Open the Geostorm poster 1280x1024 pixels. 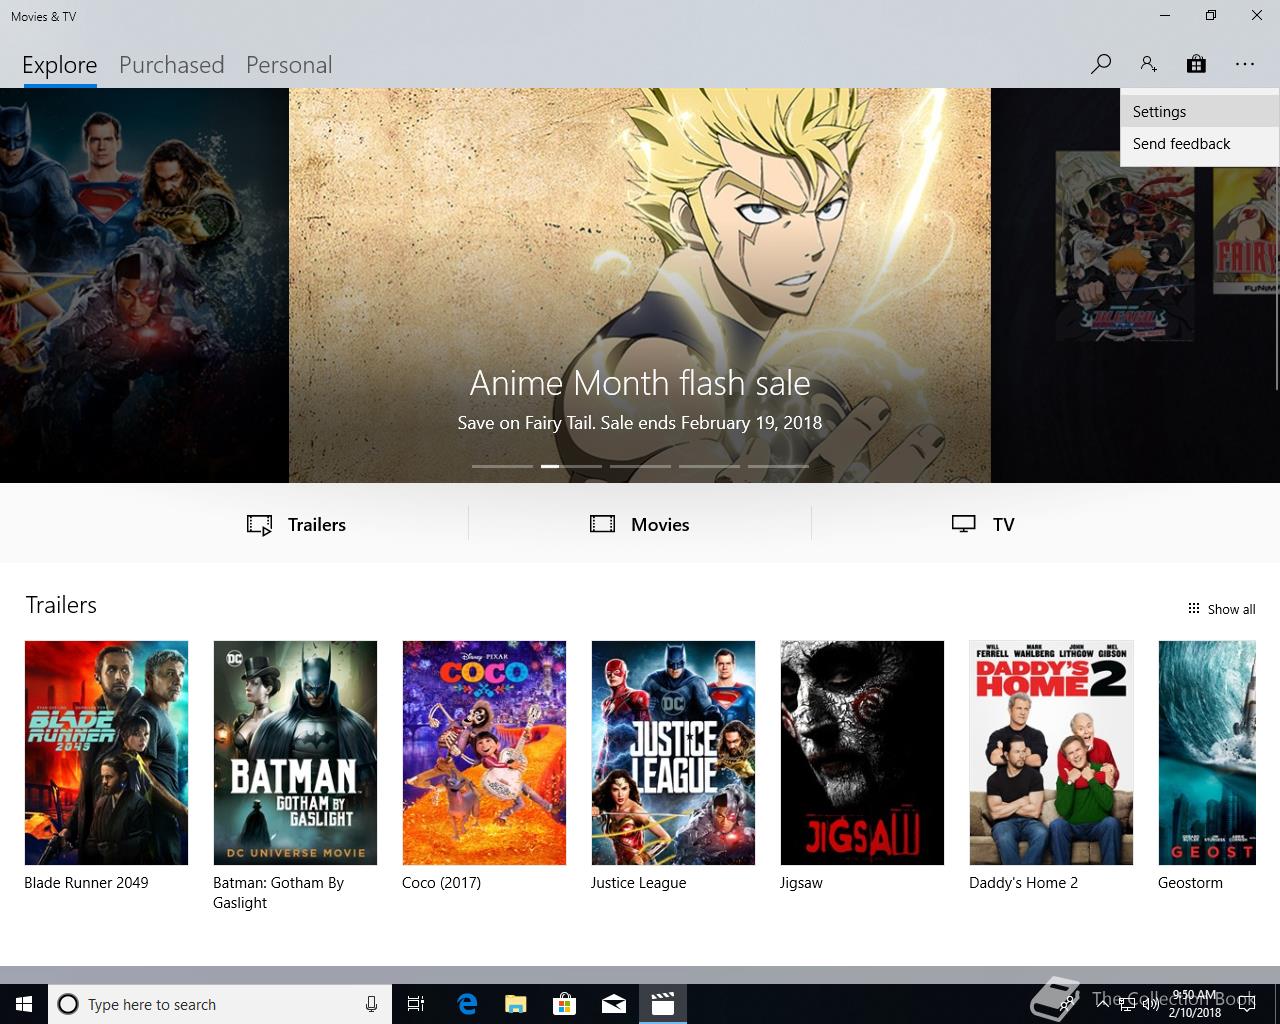1207,753
